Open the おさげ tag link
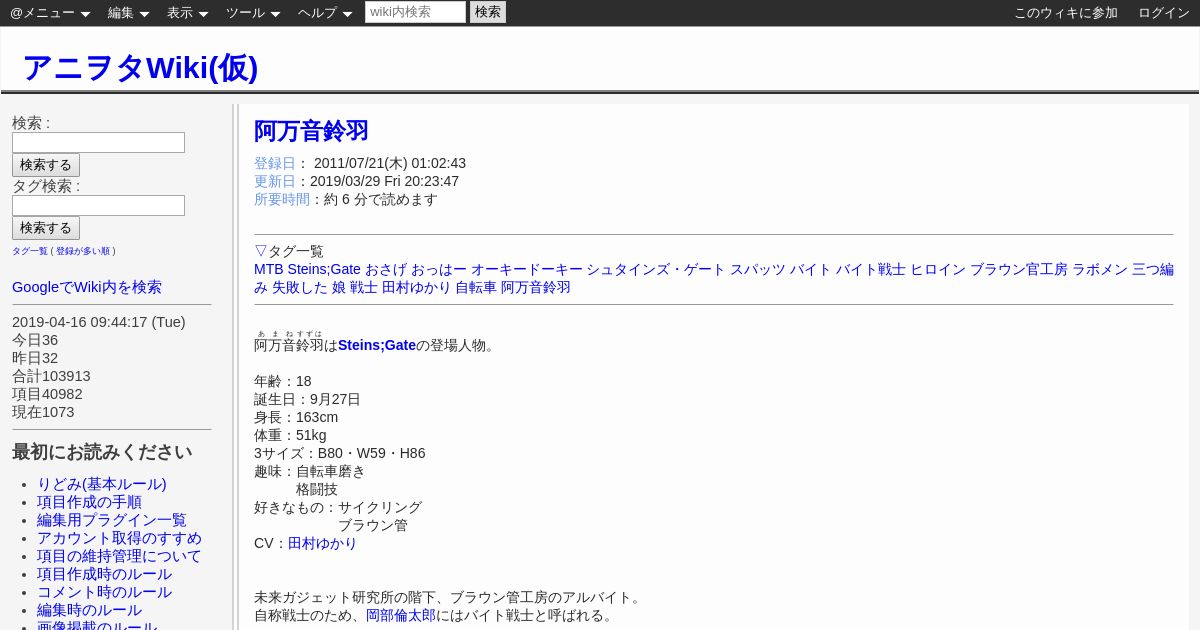 click(386, 269)
